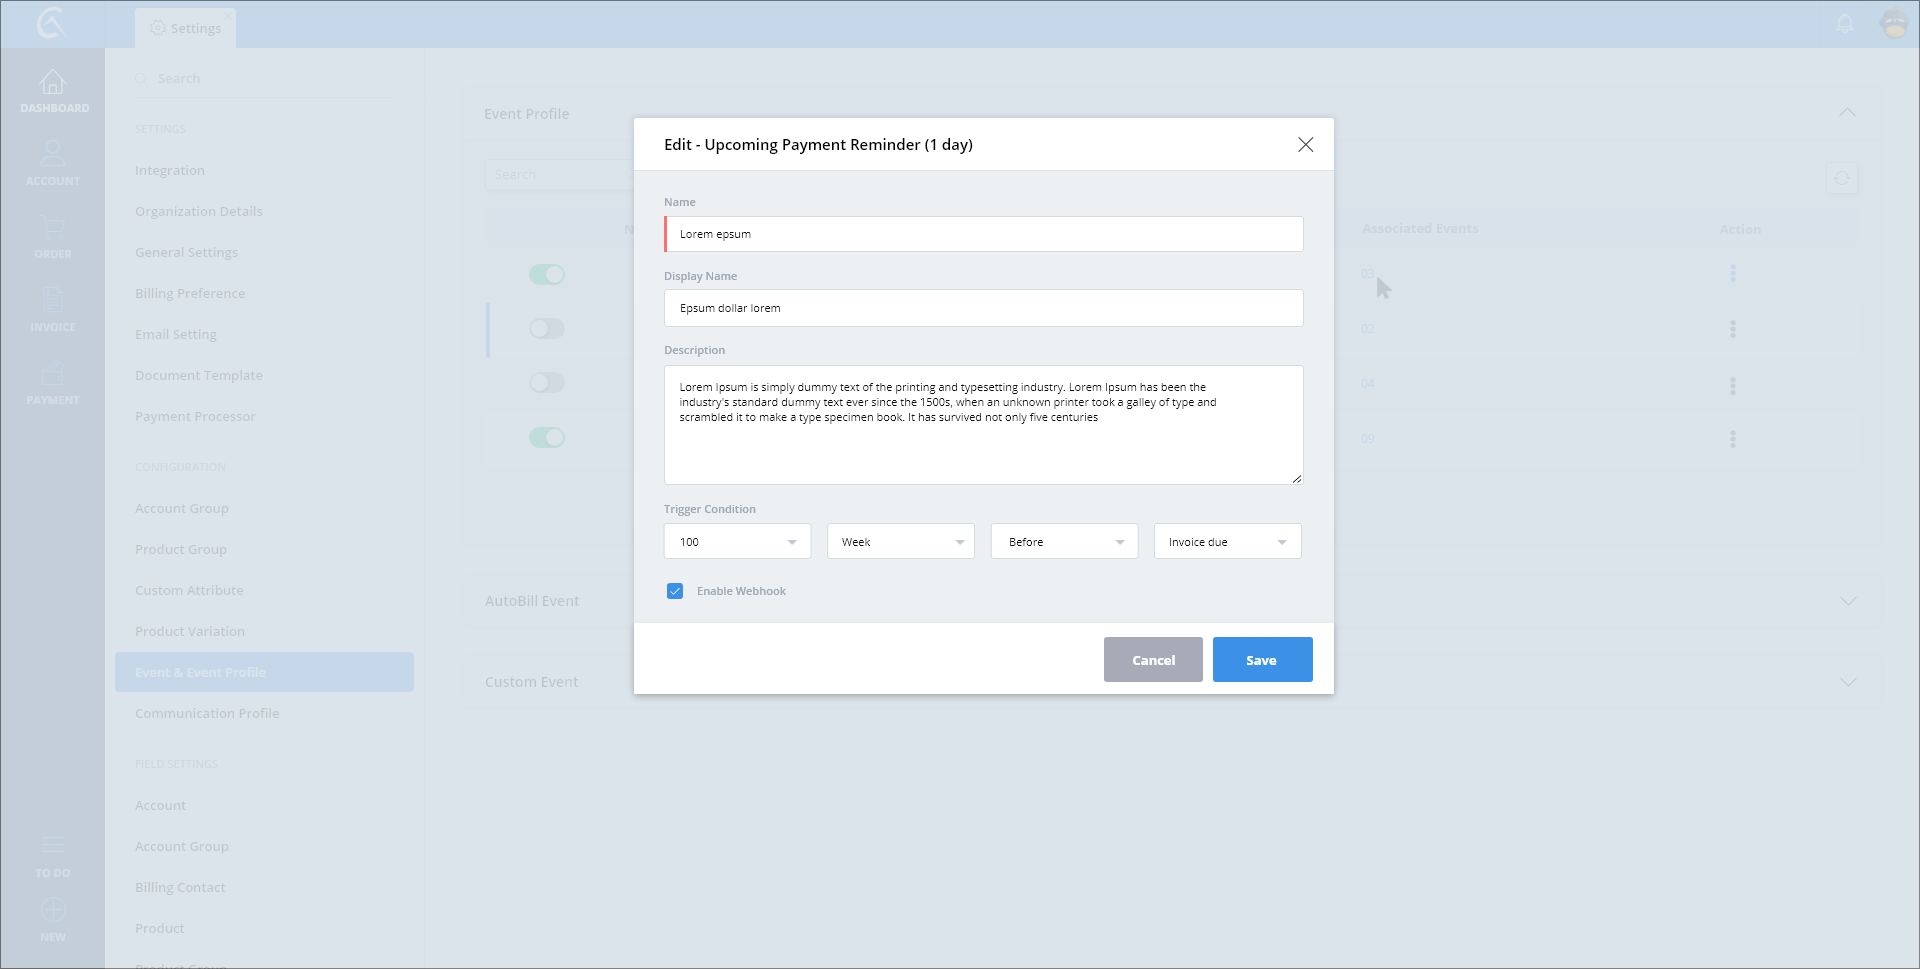This screenshot has height=969, width=1920.
Task: Click the Save button
Action: click(x=1262, y=660)
